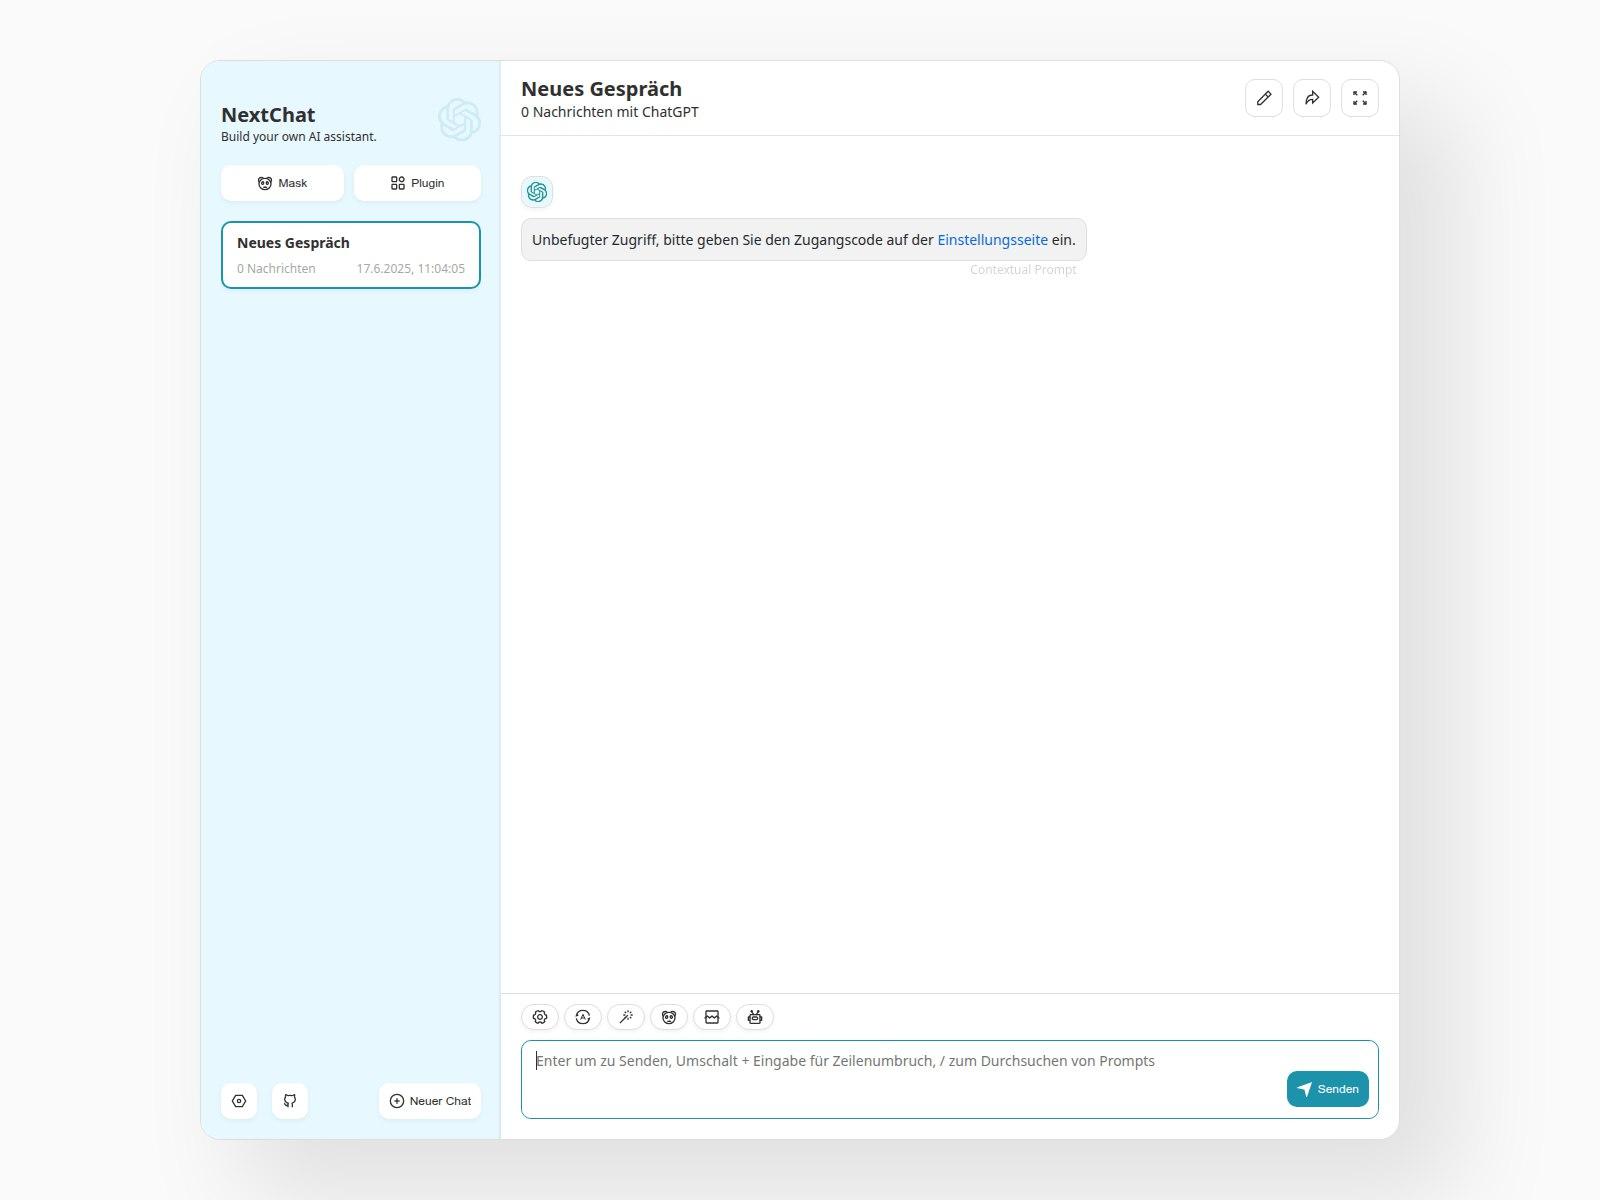Toggle auto theme icon with letter A
Image resolution: width=1600 pixels, height=1200 pixels.
pos(583,1017)
